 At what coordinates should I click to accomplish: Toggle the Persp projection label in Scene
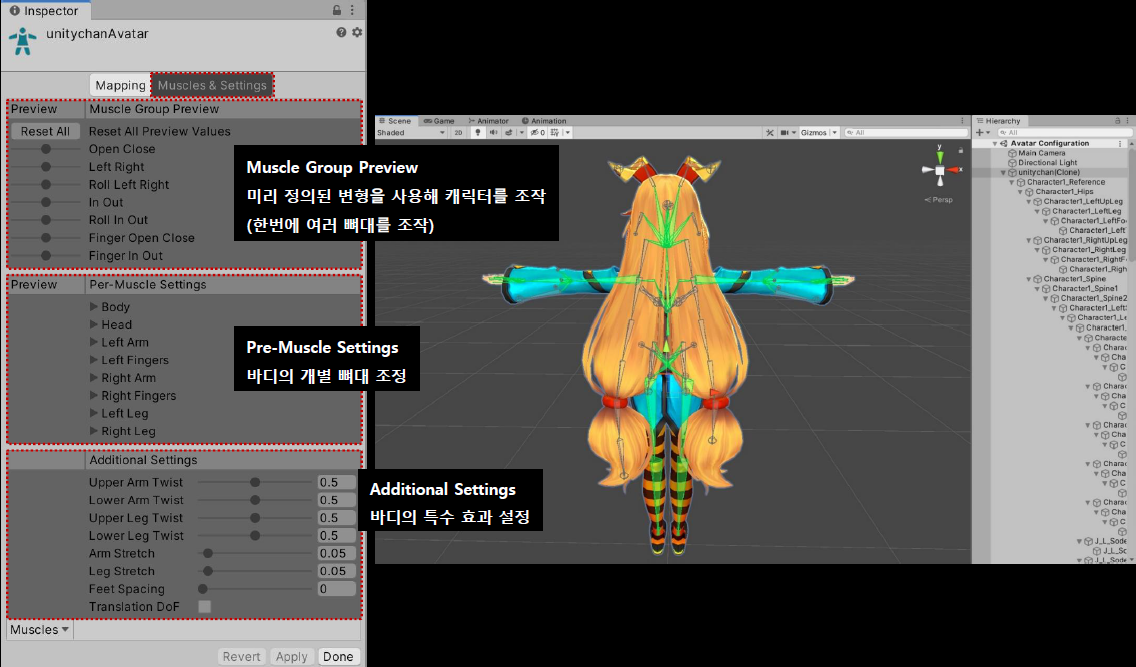[x=939, y=200]
